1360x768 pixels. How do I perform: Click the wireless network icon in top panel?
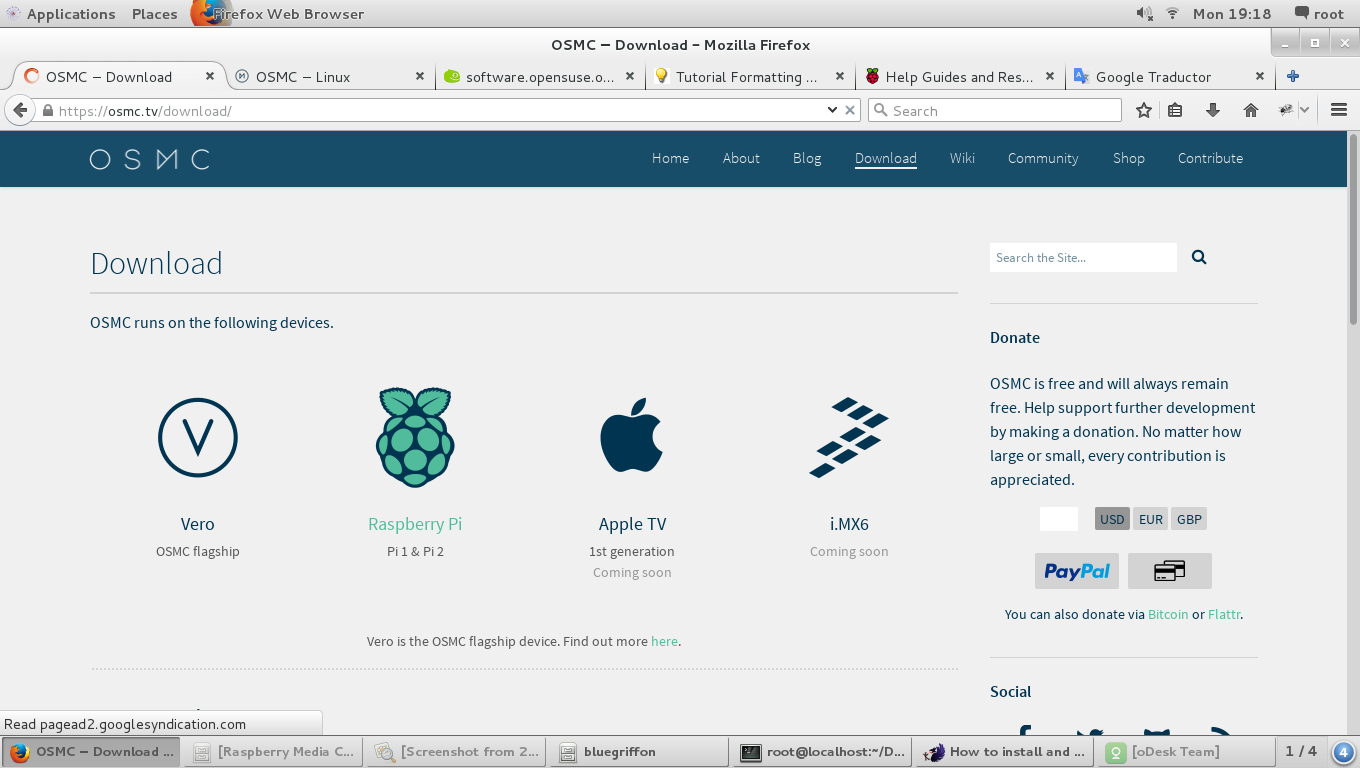[x=1173, y=14]
